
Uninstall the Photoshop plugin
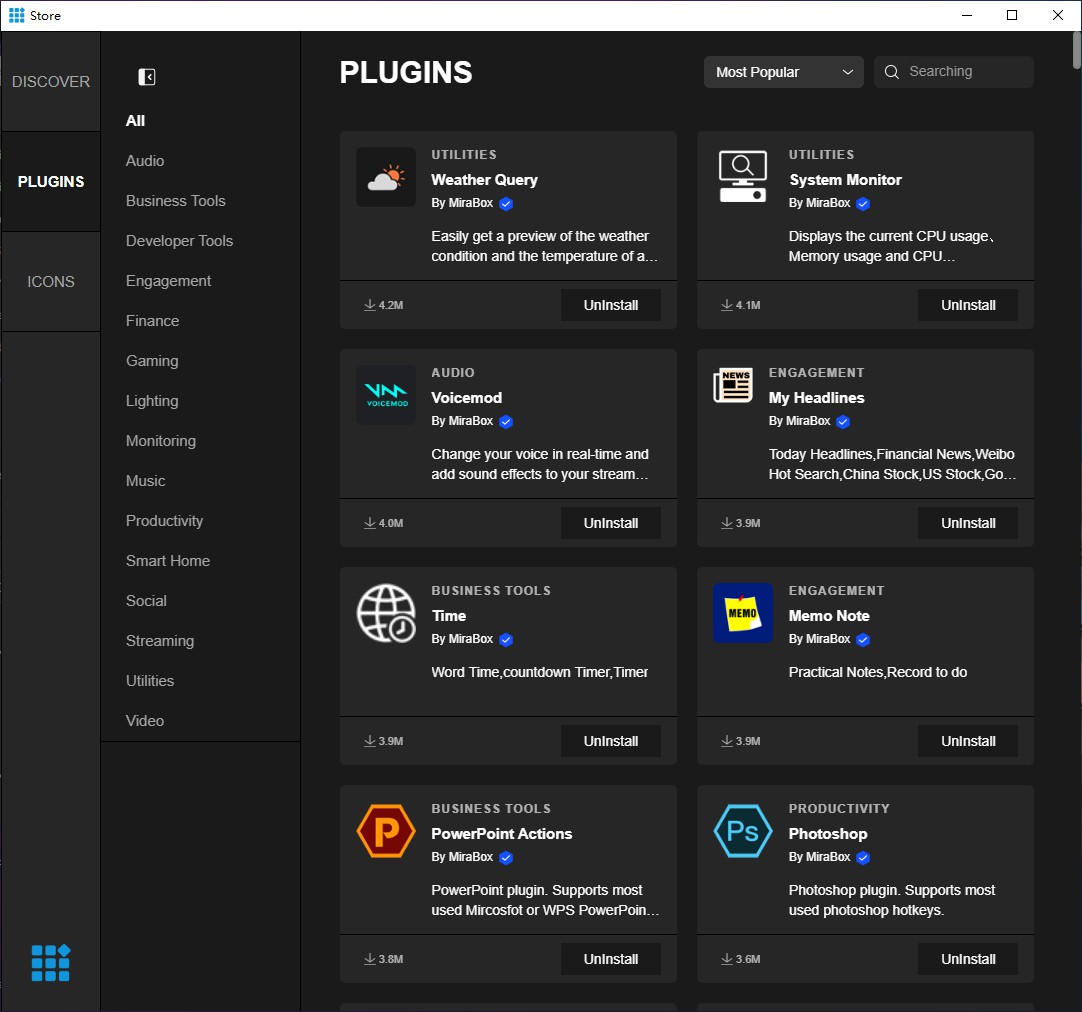pos(967,959)
